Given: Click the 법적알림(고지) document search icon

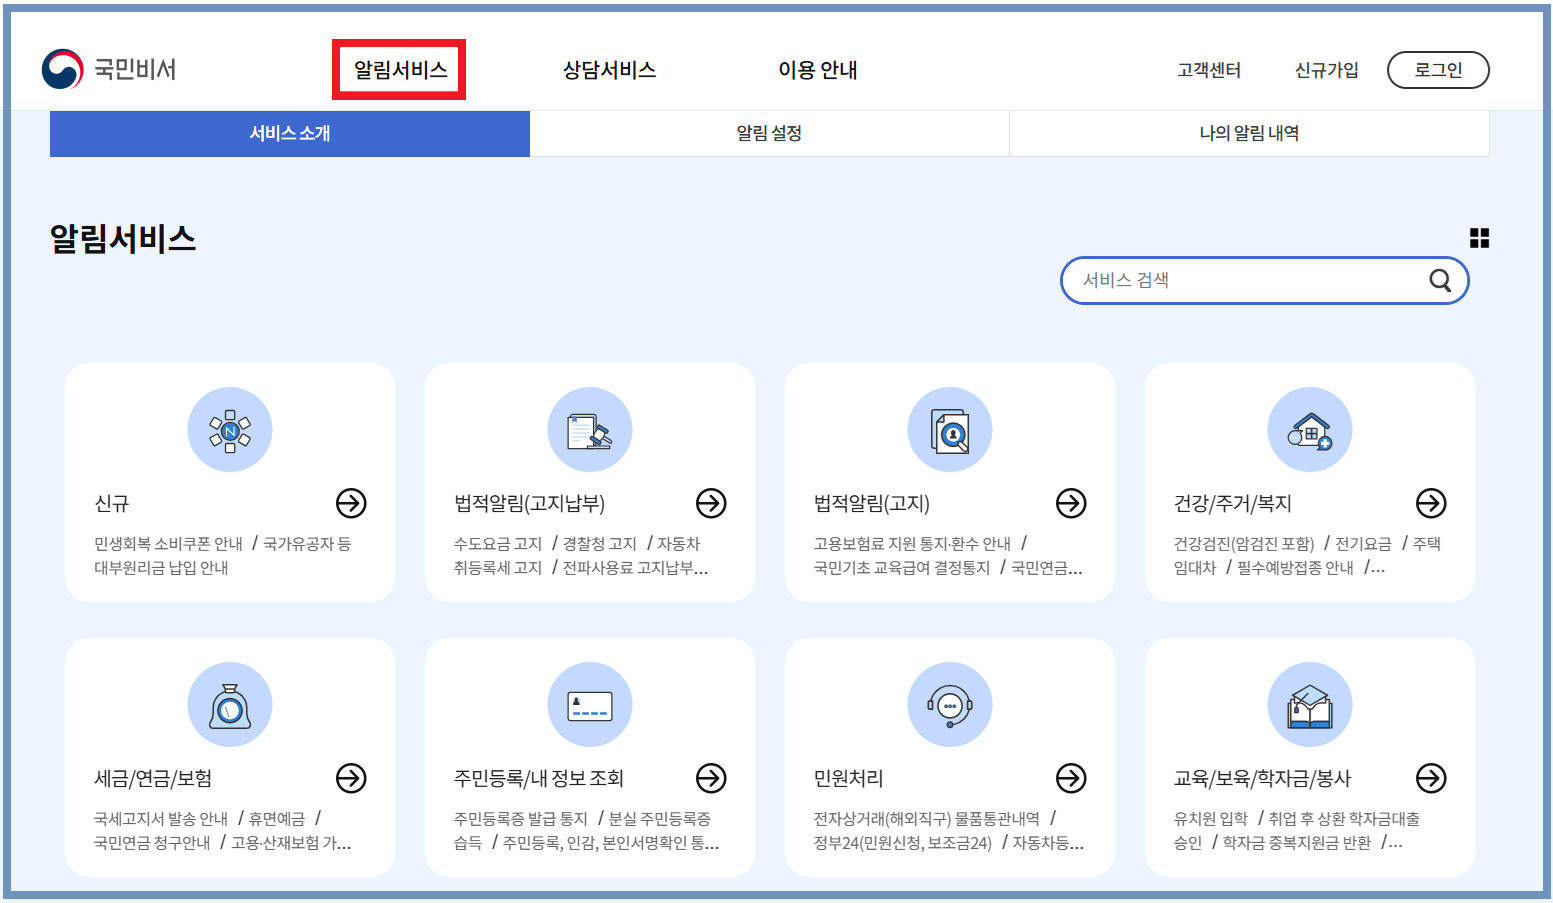Looking at the screenshot, I should tap(949, 429).
